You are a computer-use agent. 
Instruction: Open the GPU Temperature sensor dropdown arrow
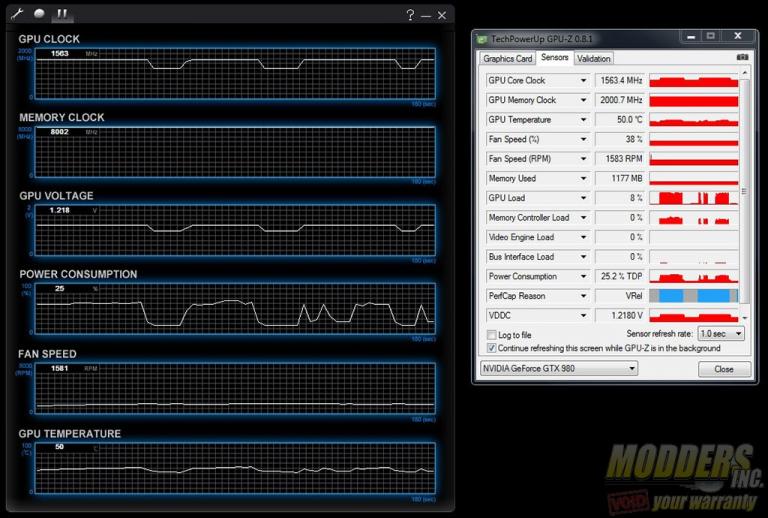[x=583, y=119]
